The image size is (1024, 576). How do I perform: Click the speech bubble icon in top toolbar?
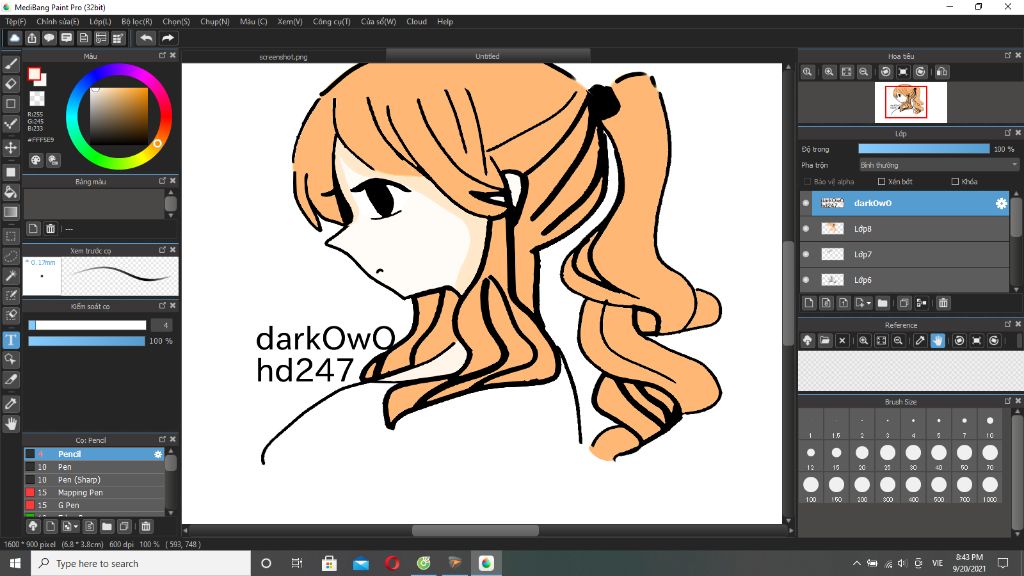(x=49, y=39)
